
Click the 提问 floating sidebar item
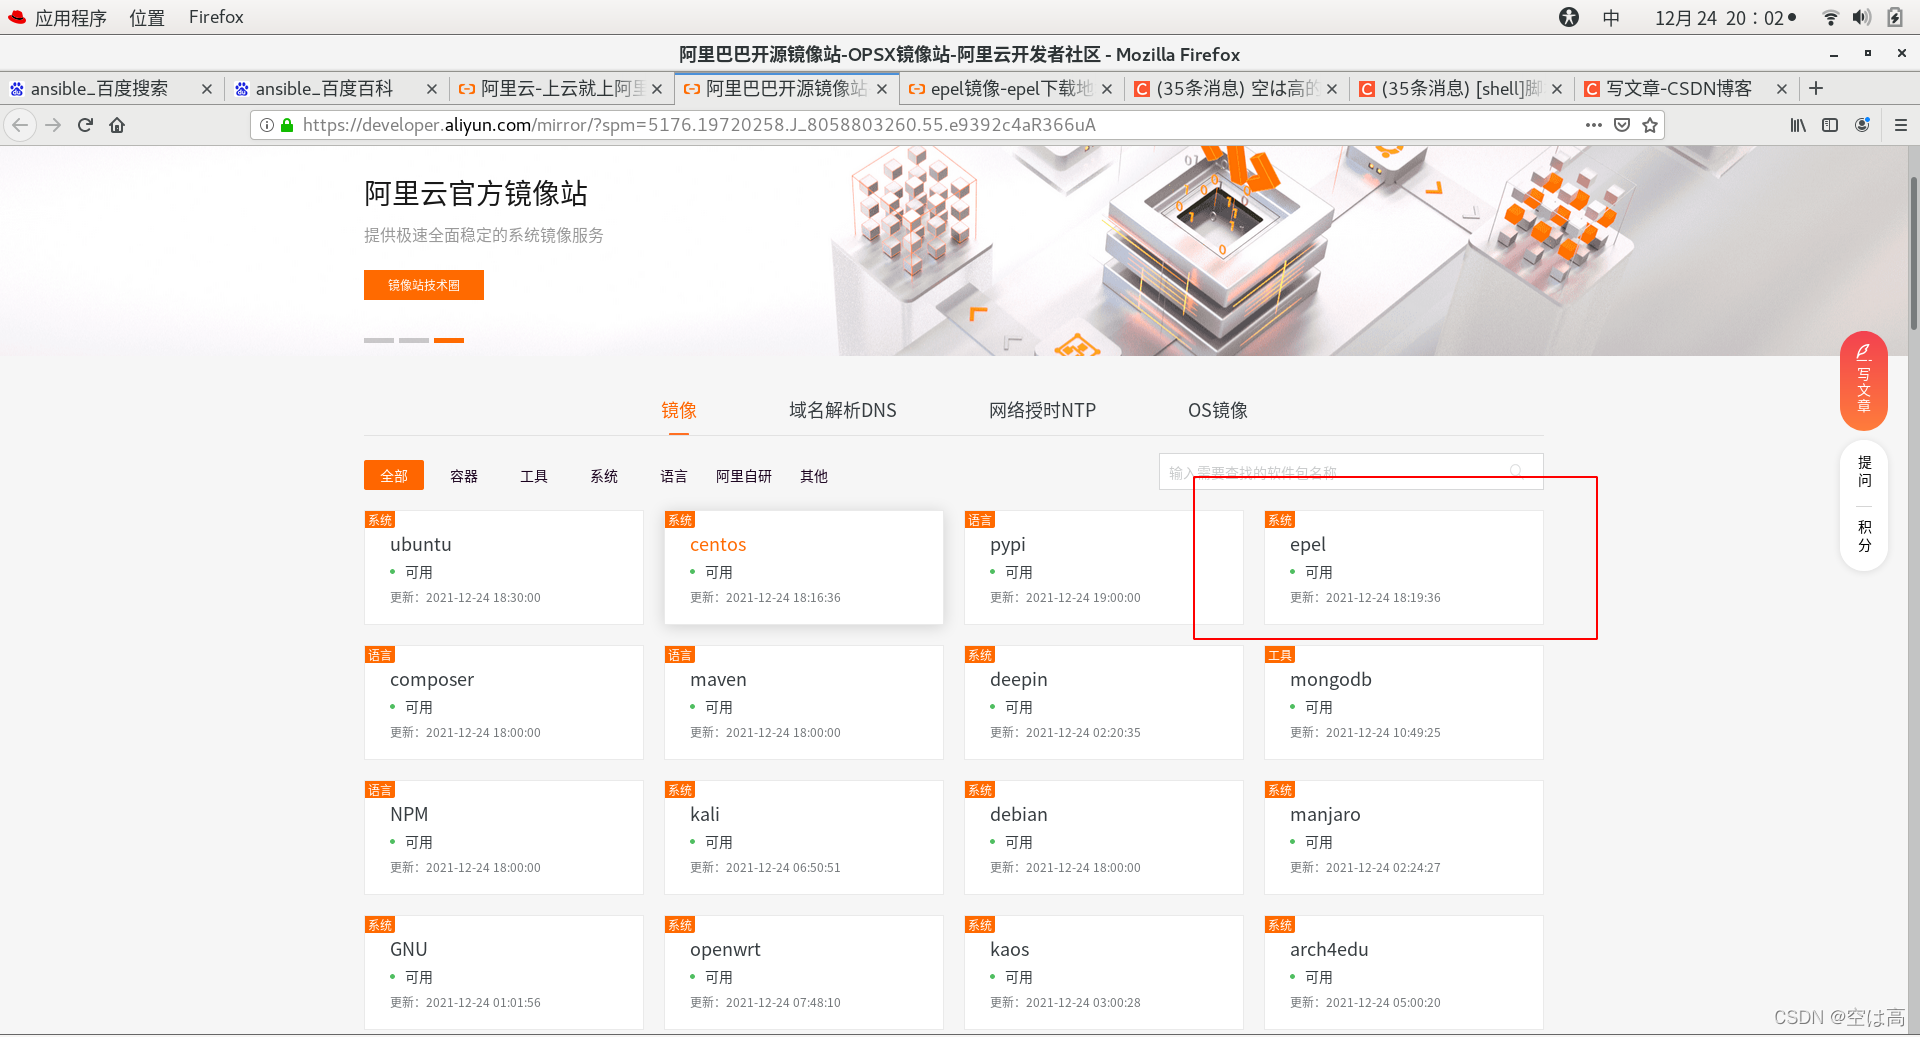1864,471
